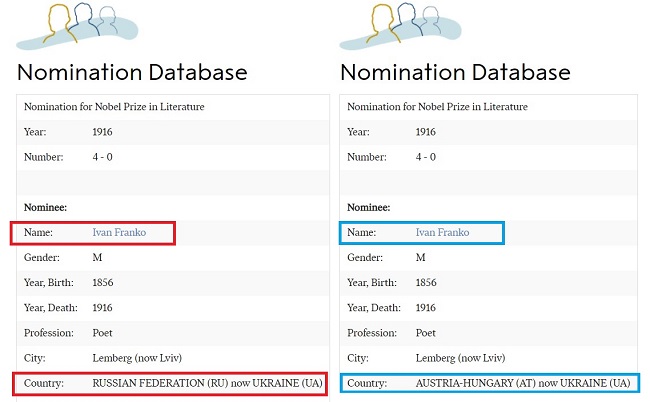The width and height of the screenshot is (650, 402).
Task: Click right 'Nomination for Nobel Prize in Literature' row
Action: click(x=437, y=107)
